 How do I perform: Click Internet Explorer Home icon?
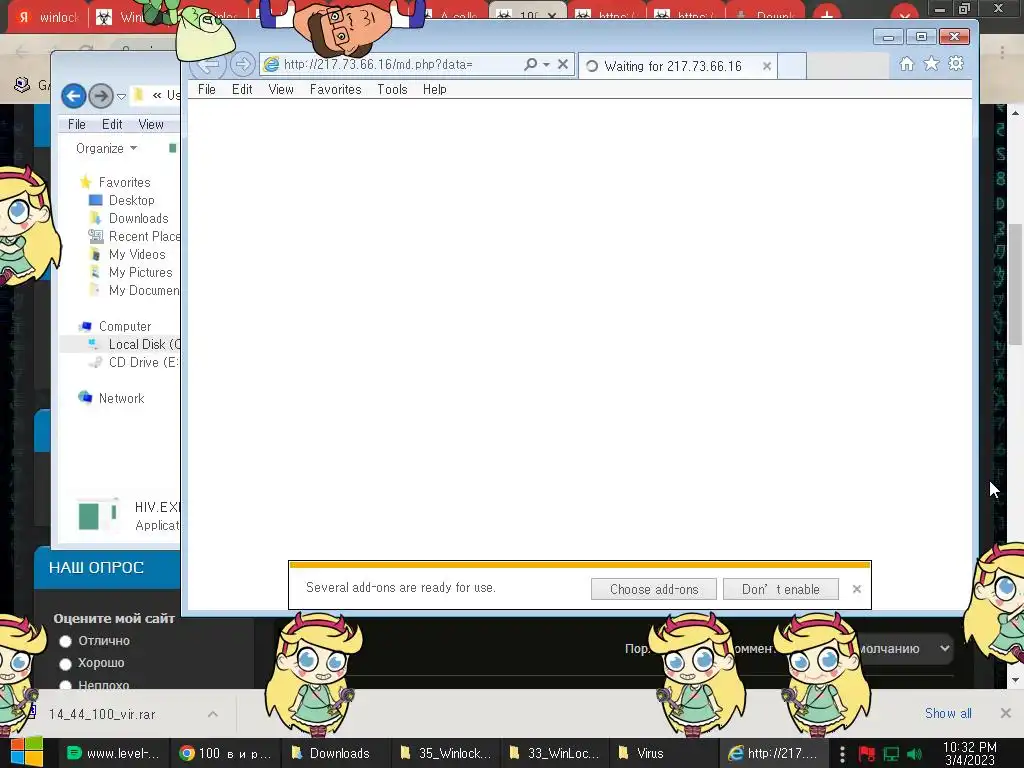pos(906,63)
